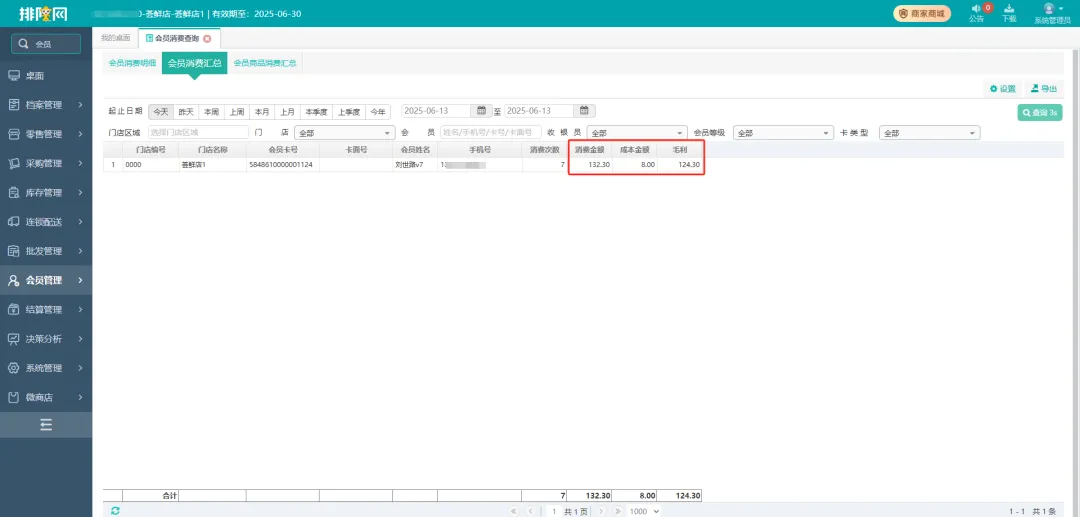Close the 会员消费查询 tab

click(x=207, y=39)
